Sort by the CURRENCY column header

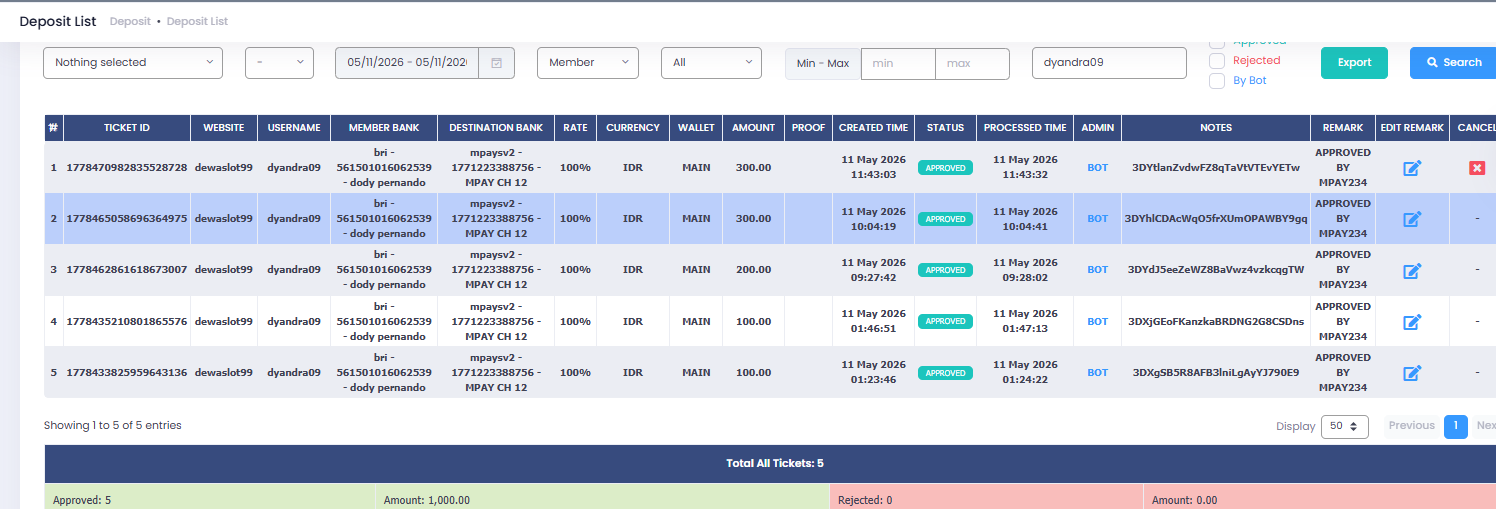(x=633, y=128)
